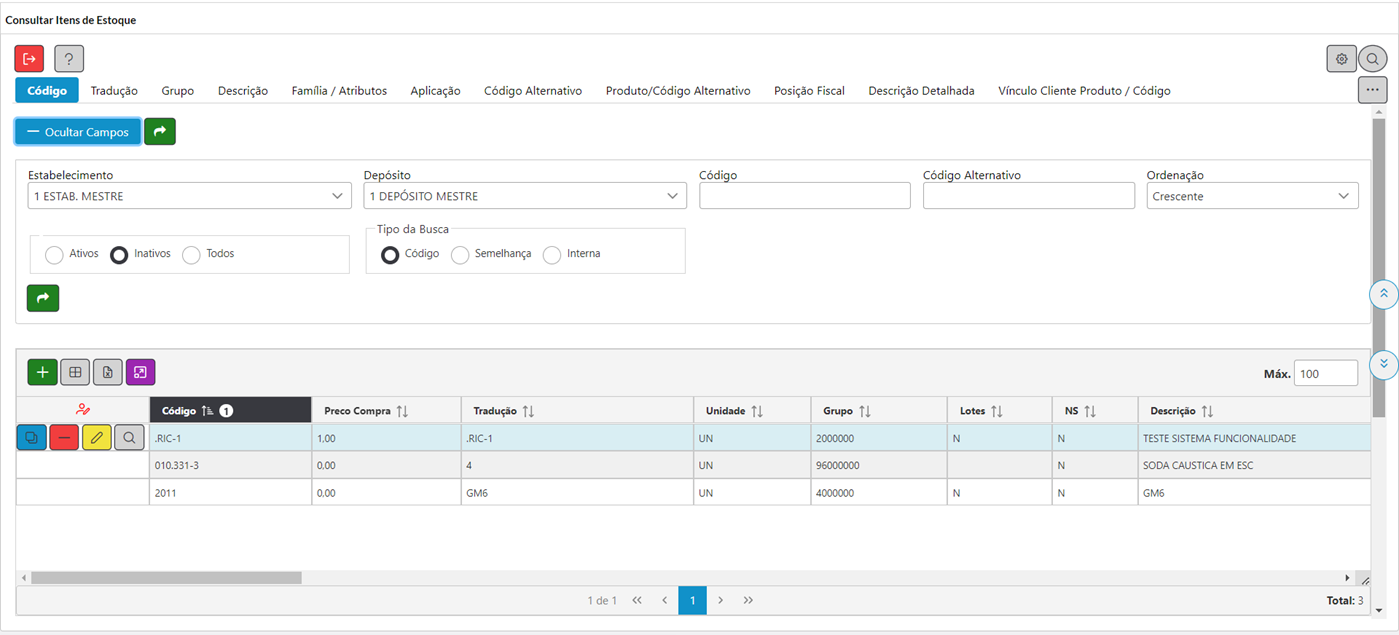1399x635 pixels.
Task: Click green arrow button below the radio options
Action: coord(43,298)
